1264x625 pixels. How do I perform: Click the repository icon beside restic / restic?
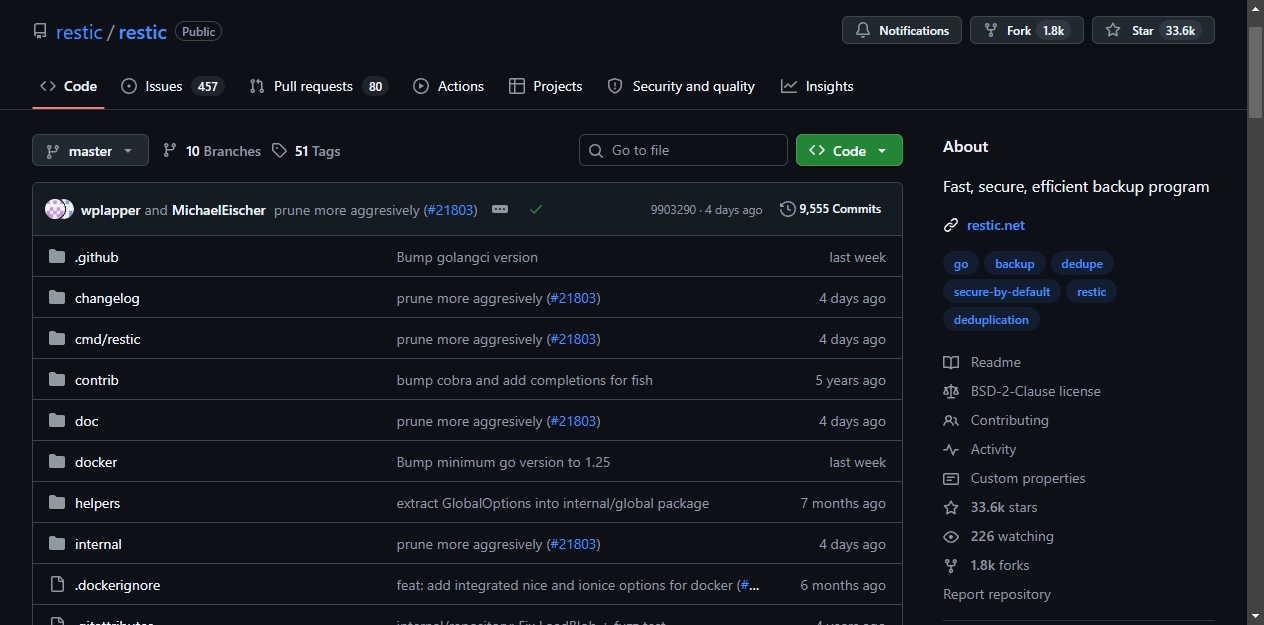pyautogui.click(x=40, y=31)
